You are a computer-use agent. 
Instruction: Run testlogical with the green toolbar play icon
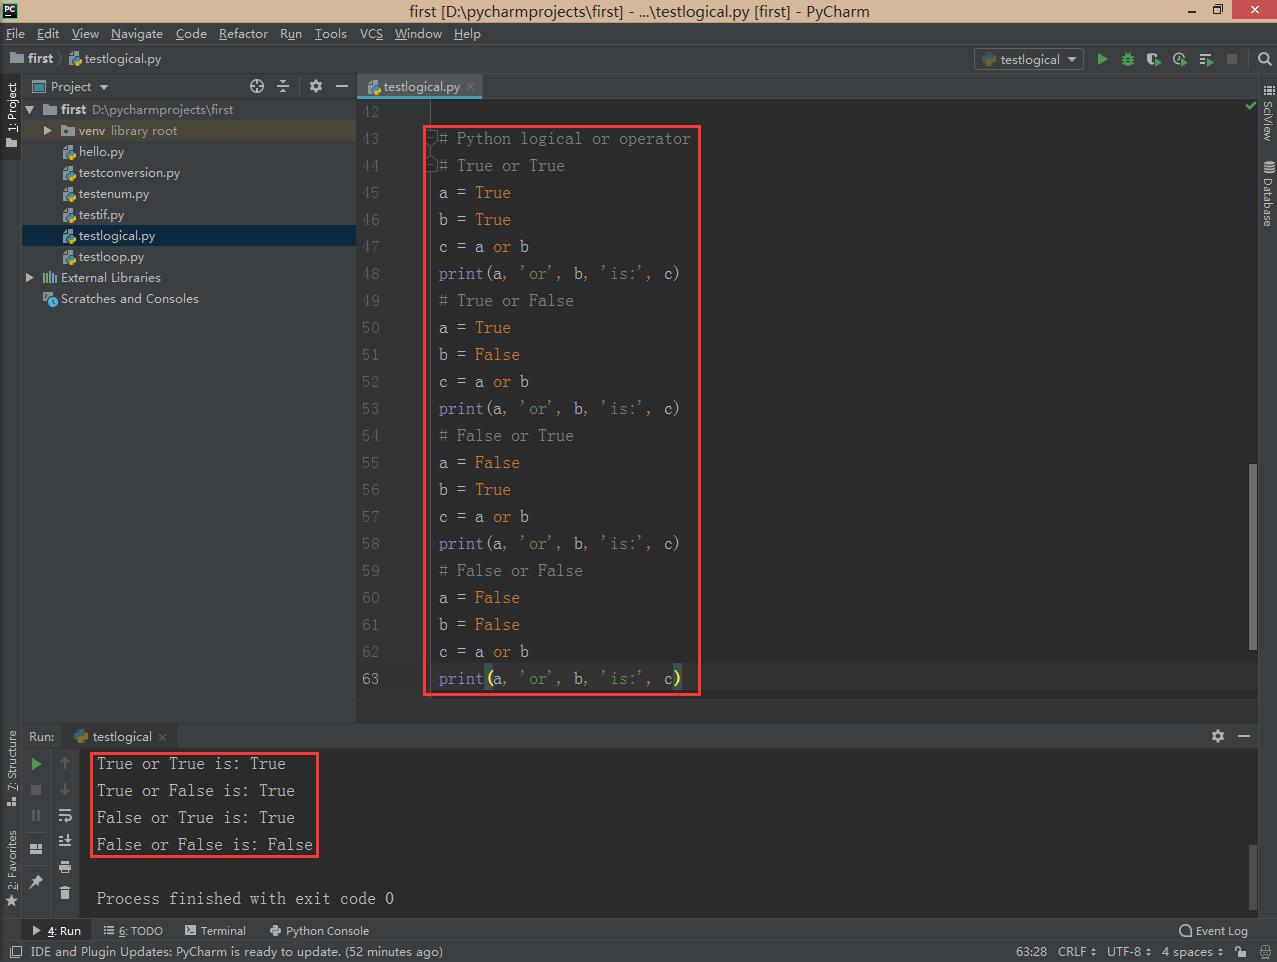(x=1102, y=59)
